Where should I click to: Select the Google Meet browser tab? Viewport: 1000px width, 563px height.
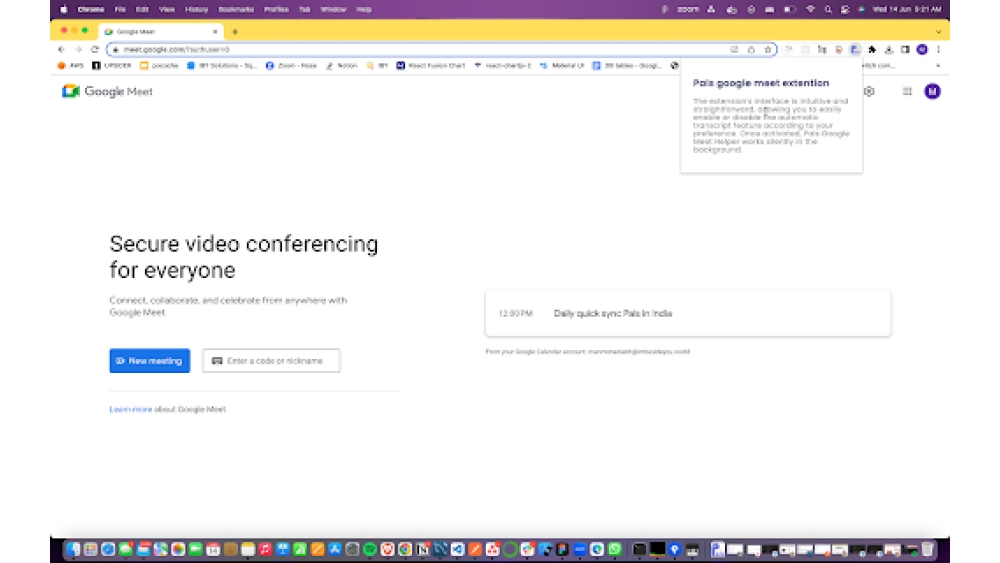pos(161,31)
